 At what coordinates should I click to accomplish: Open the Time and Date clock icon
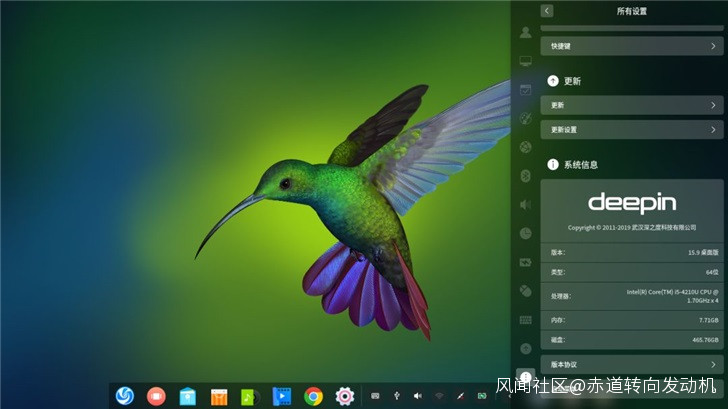(526, 234)
